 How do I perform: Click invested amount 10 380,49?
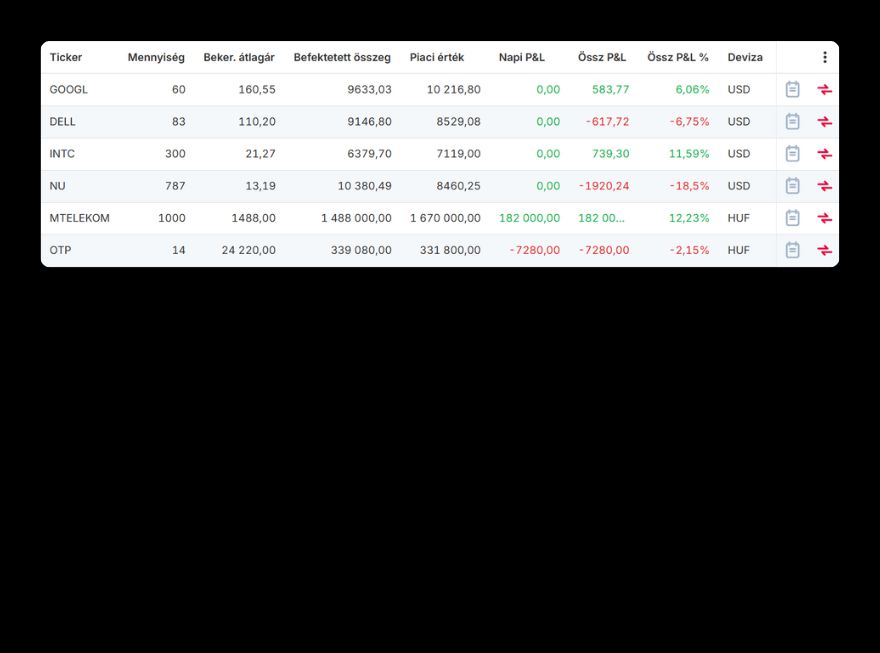(x=364, y=186)
